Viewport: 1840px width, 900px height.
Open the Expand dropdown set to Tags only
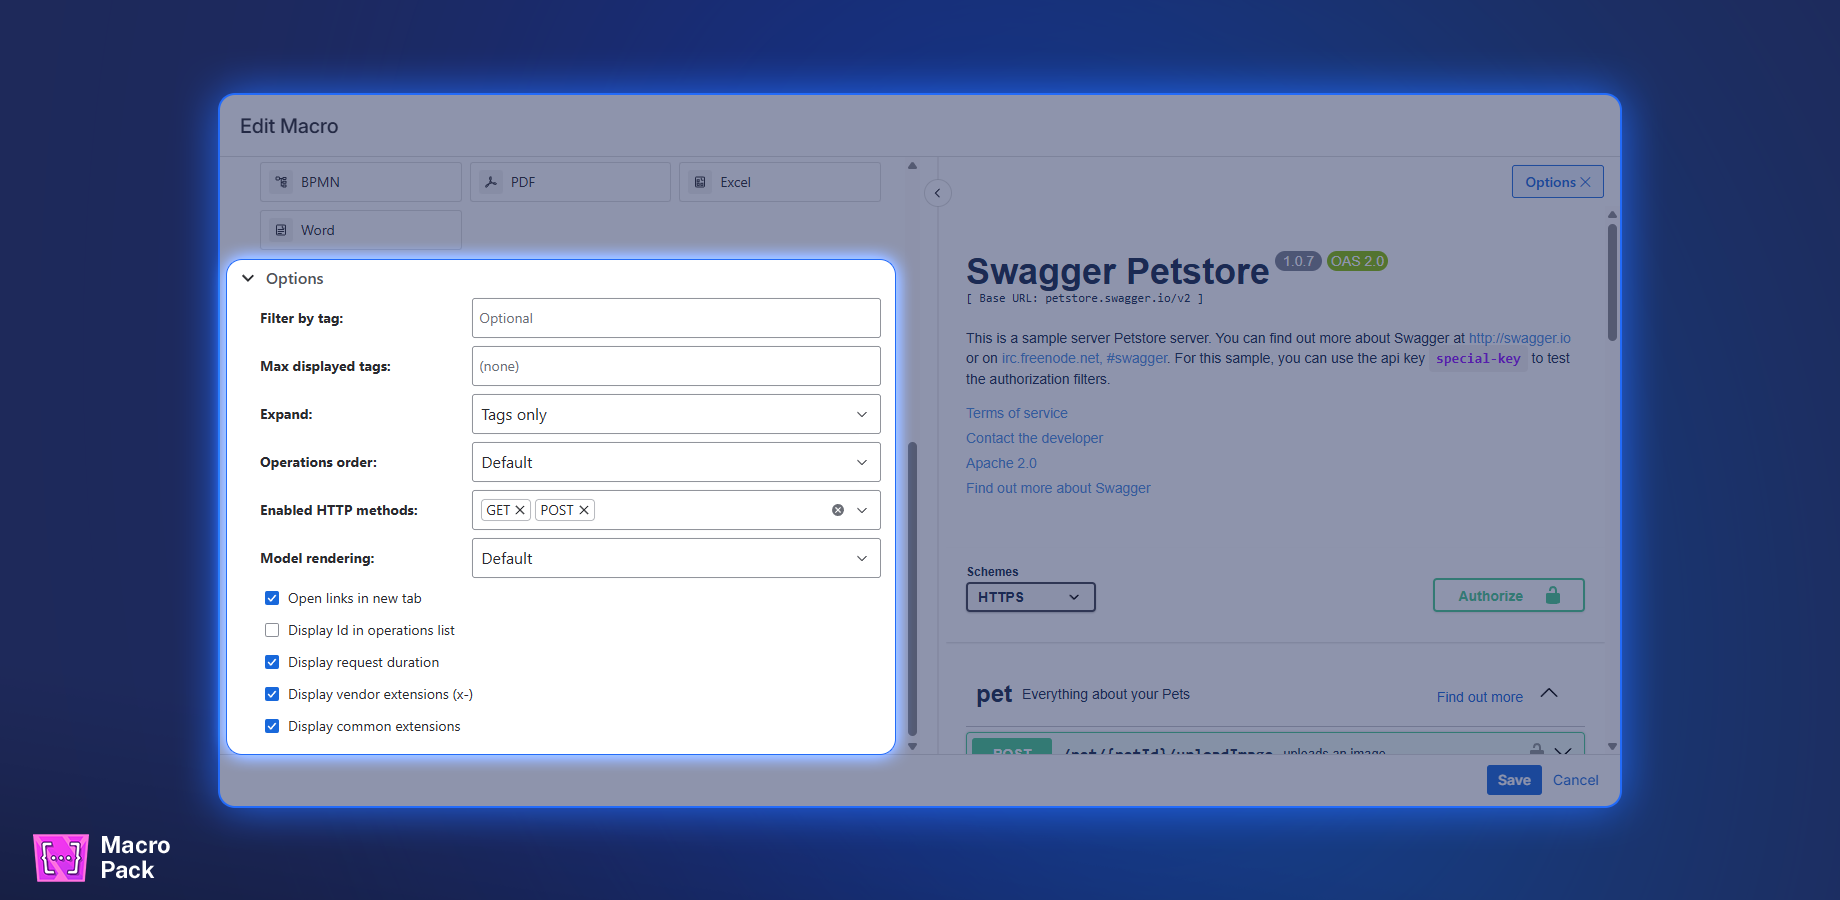[x=676, y=414]
